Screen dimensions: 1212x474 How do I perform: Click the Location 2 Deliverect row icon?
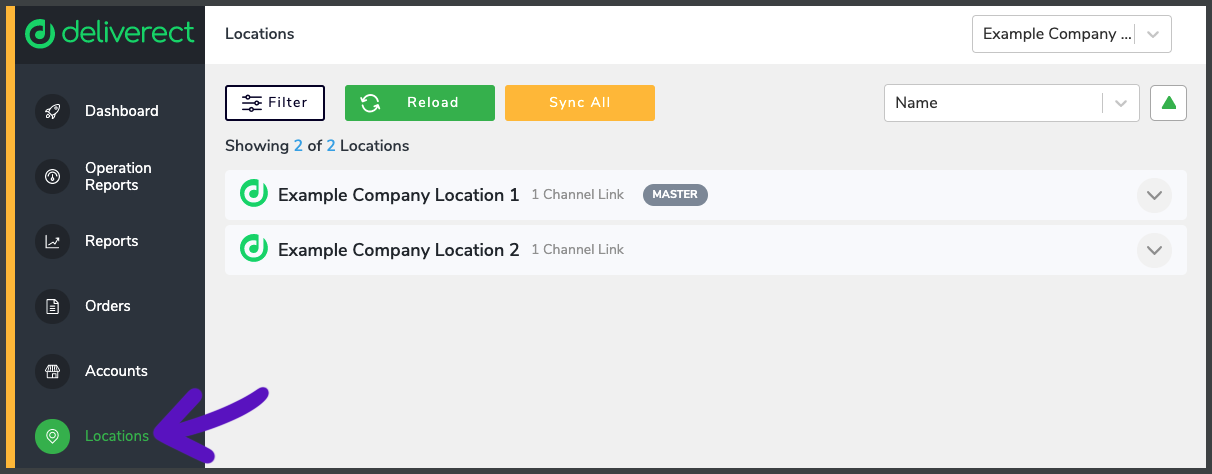[254, 249]
